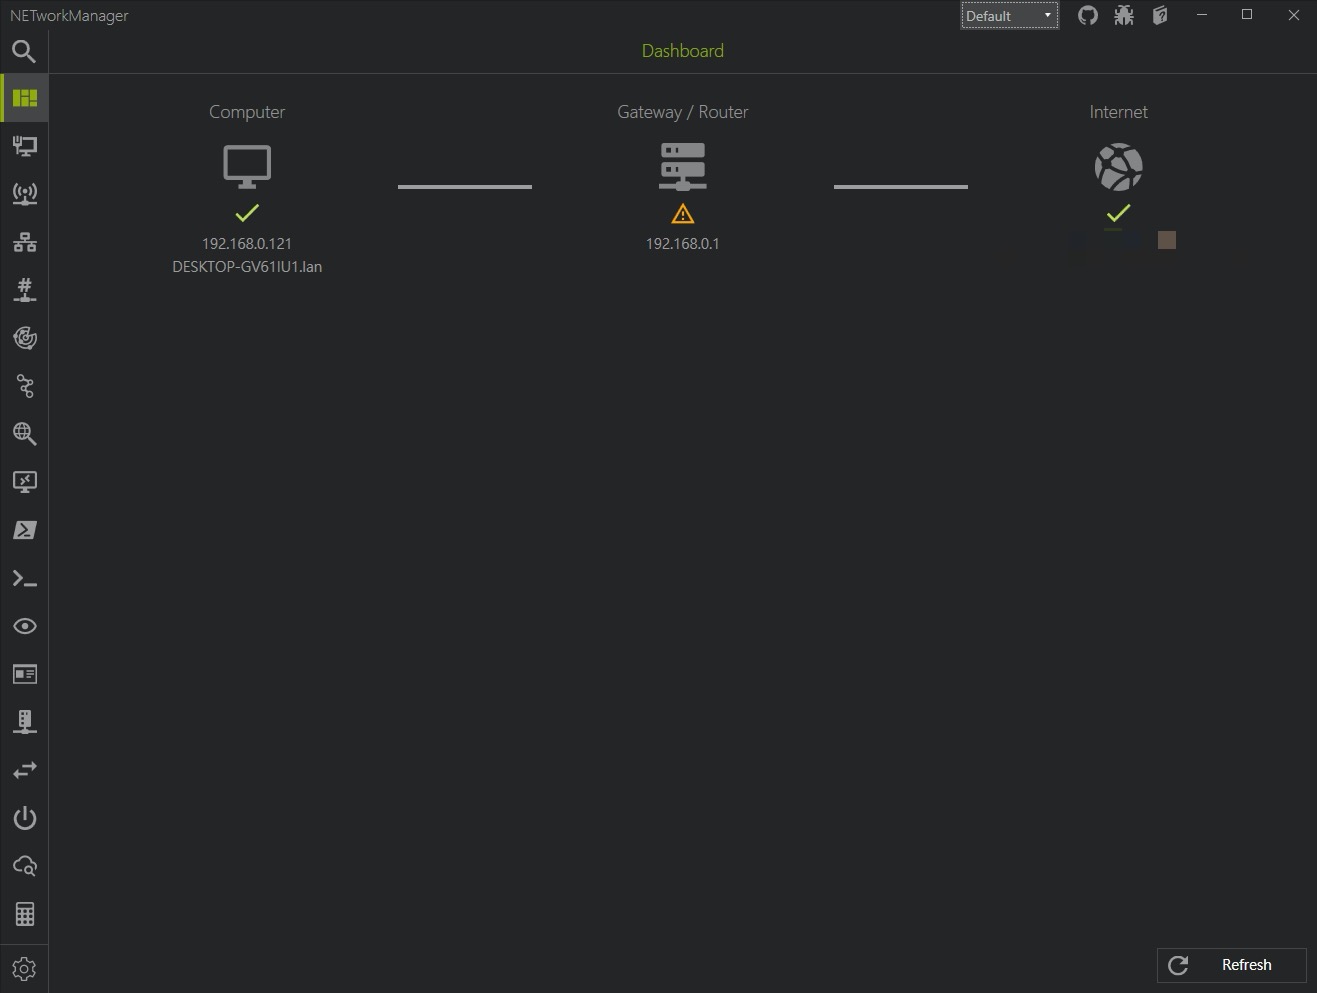Open the documentation book icon

(x=1160, y=15)
